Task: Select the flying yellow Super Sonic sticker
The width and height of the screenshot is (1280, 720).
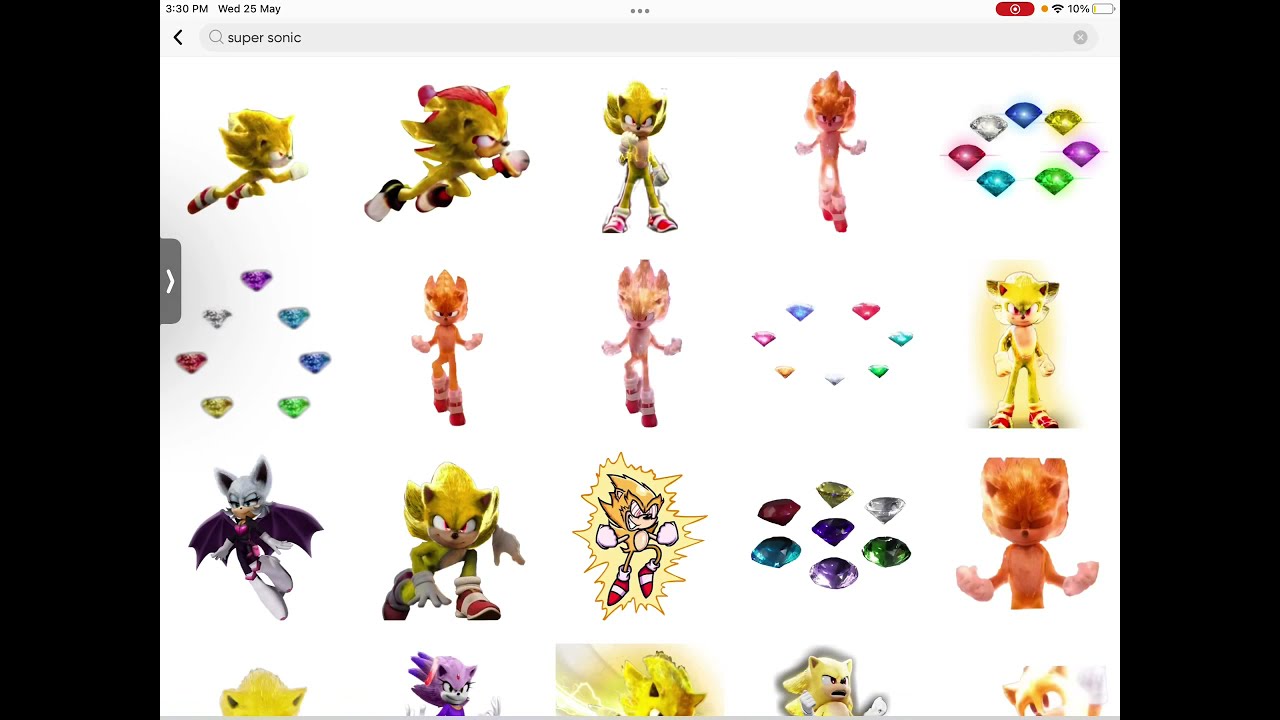Action: tap(250, 160)
